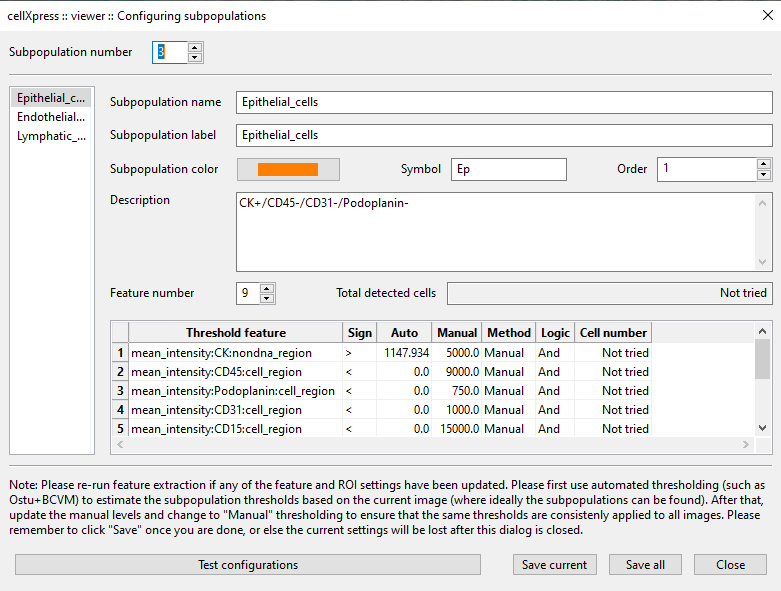The image size is (781, 591).
Task: Close the dialog with the X icon
Action: coord(768,15)
